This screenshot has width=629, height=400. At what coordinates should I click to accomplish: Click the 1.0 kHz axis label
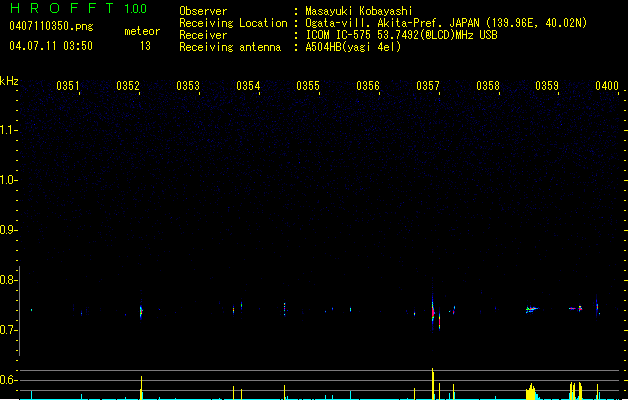(x=8, y=180)
